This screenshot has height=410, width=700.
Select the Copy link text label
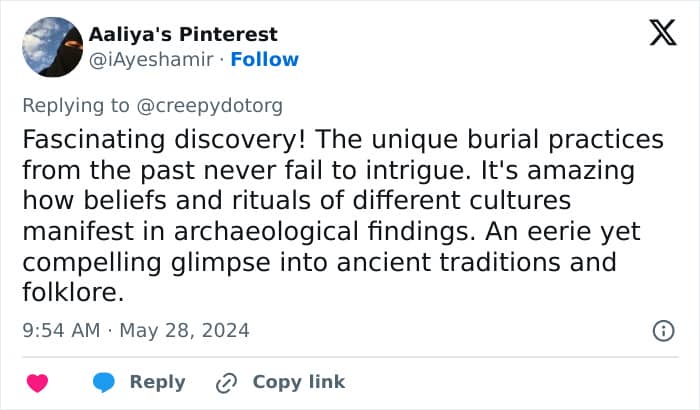click(299, 382)
